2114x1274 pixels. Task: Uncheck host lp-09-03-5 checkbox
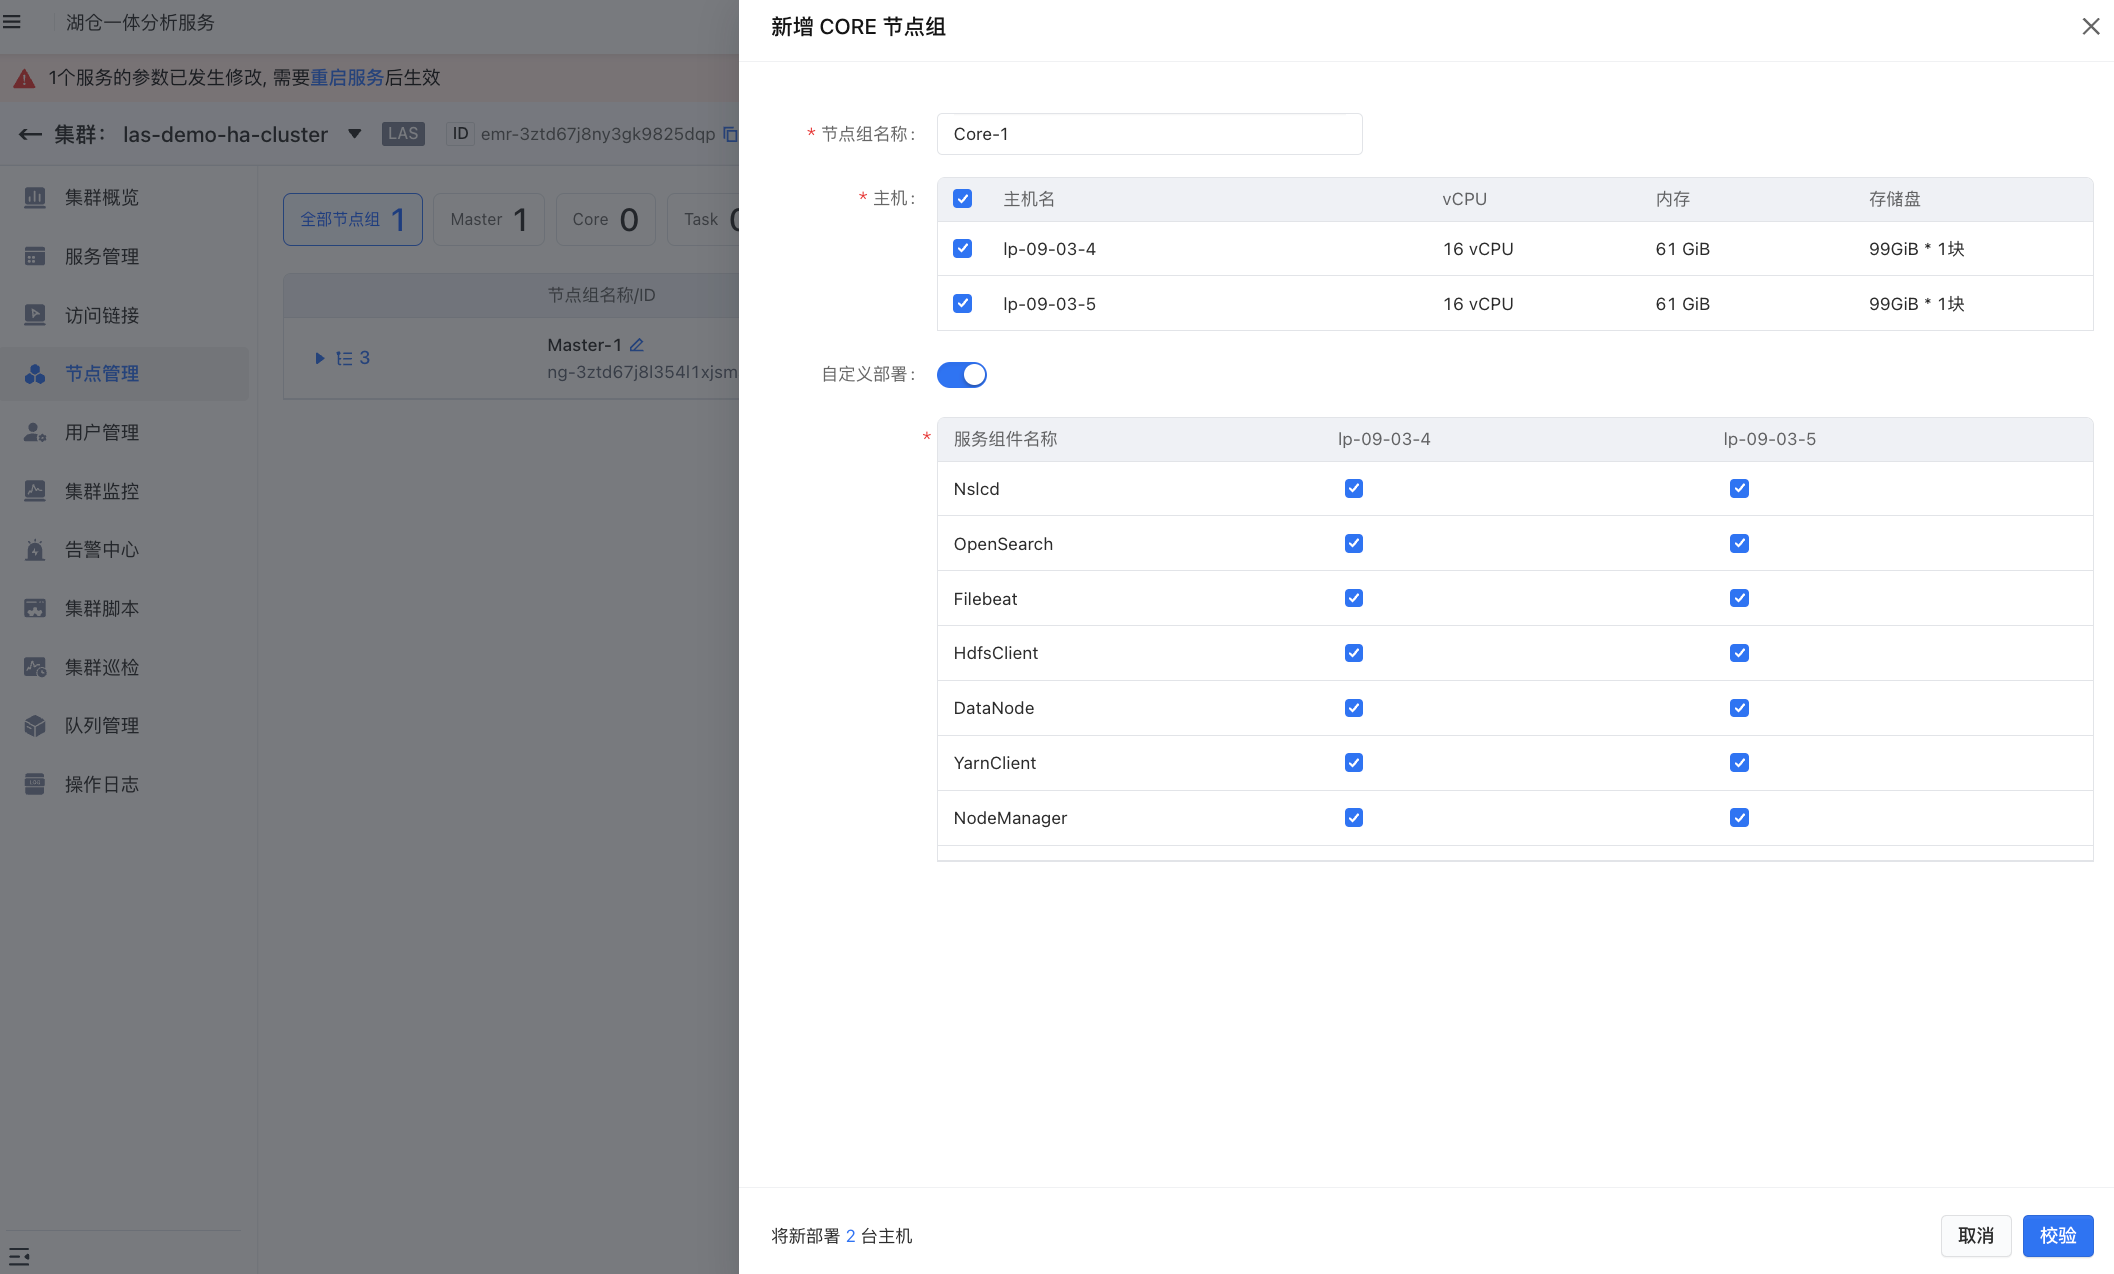click(x=962, y=303)
